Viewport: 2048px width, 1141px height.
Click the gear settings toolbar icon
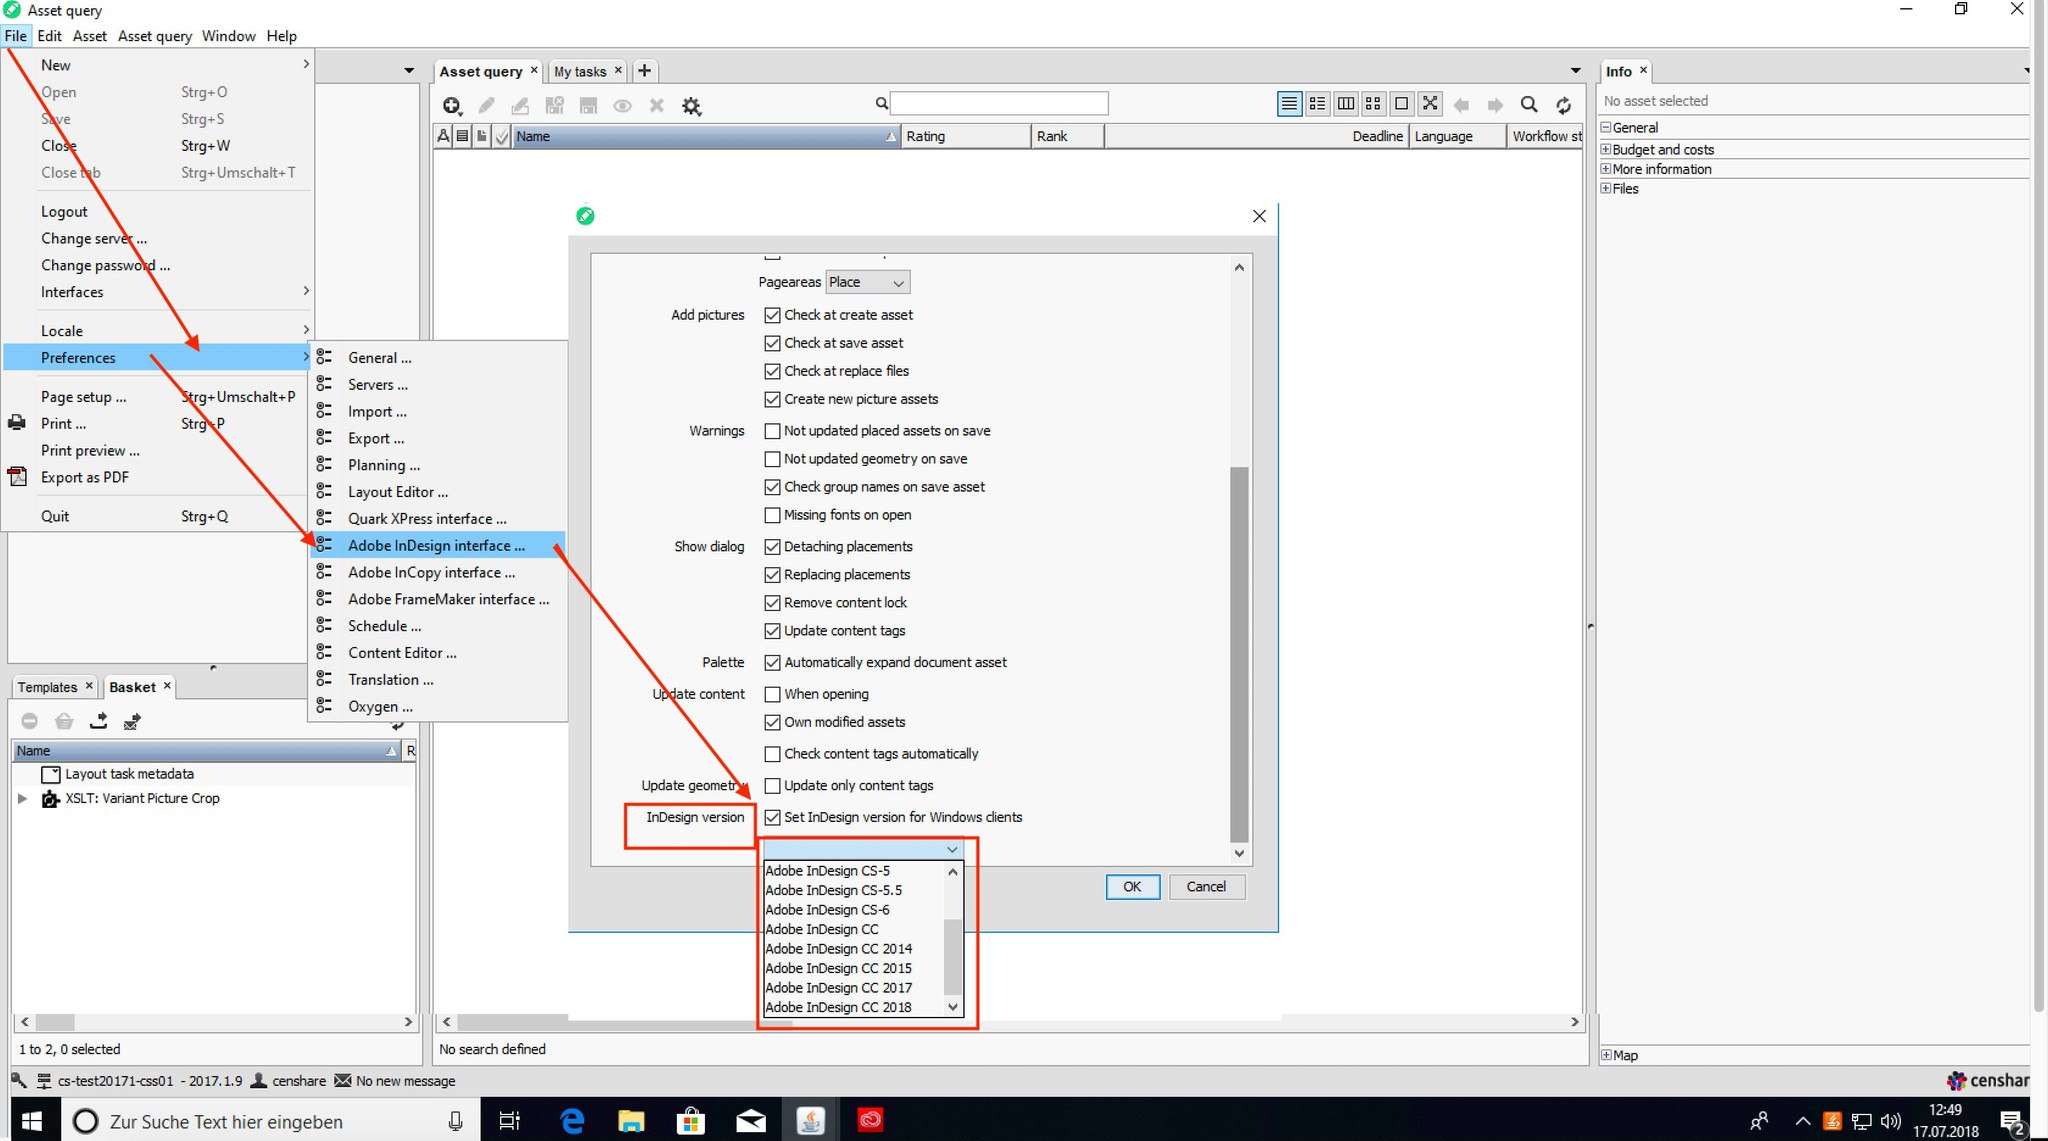tap(691, 106)
